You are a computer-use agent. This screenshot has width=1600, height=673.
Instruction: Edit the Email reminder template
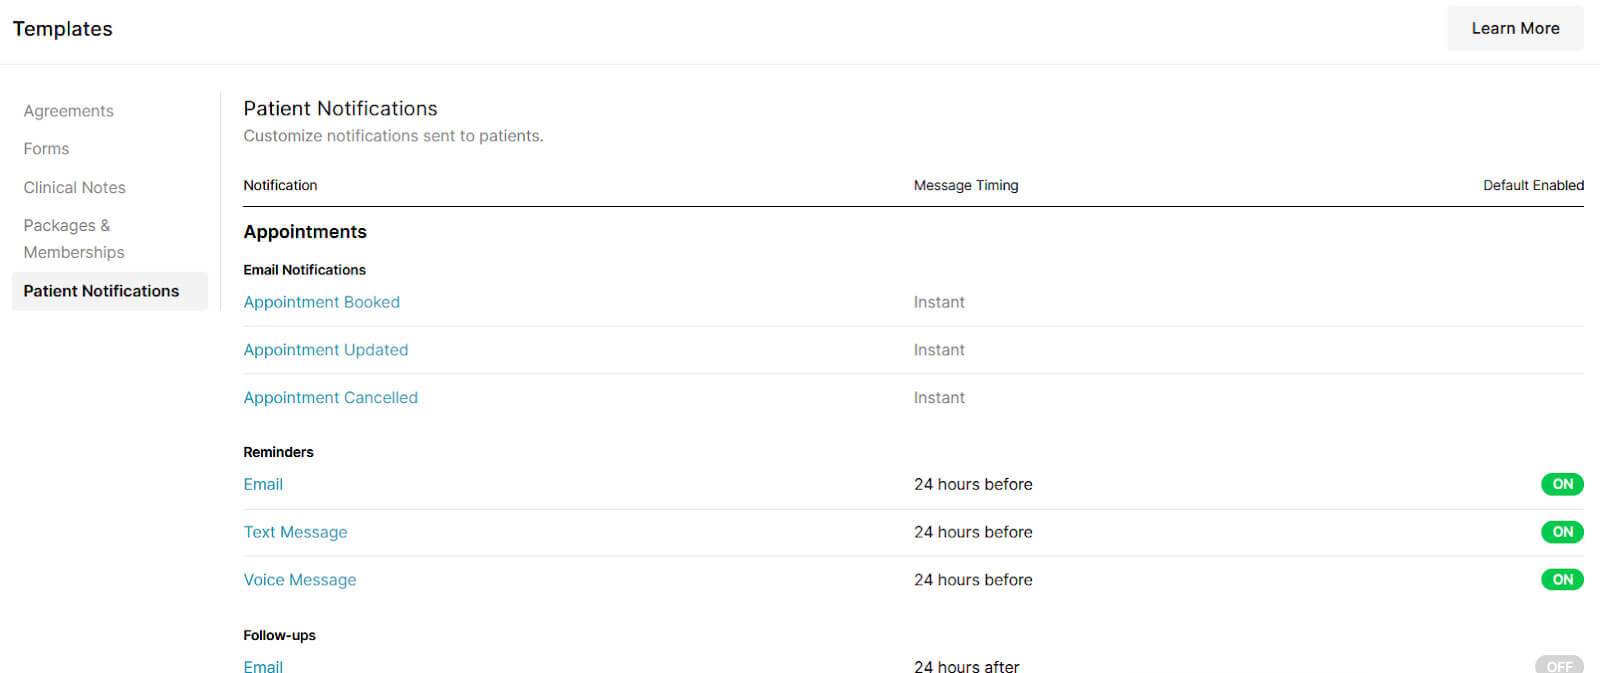[262, 484]
